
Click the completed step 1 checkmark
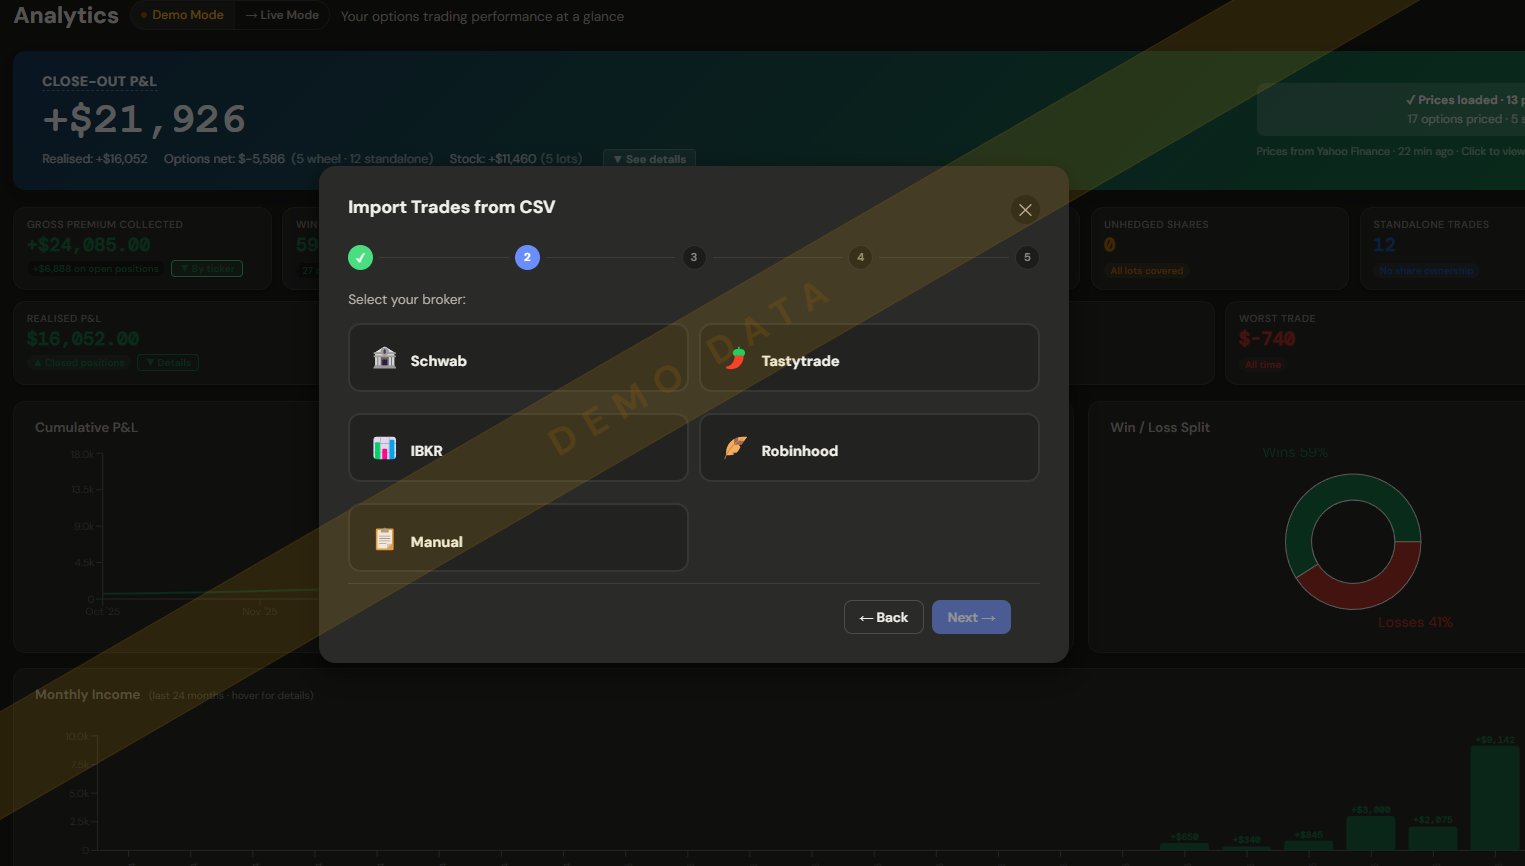coord(360,257)
